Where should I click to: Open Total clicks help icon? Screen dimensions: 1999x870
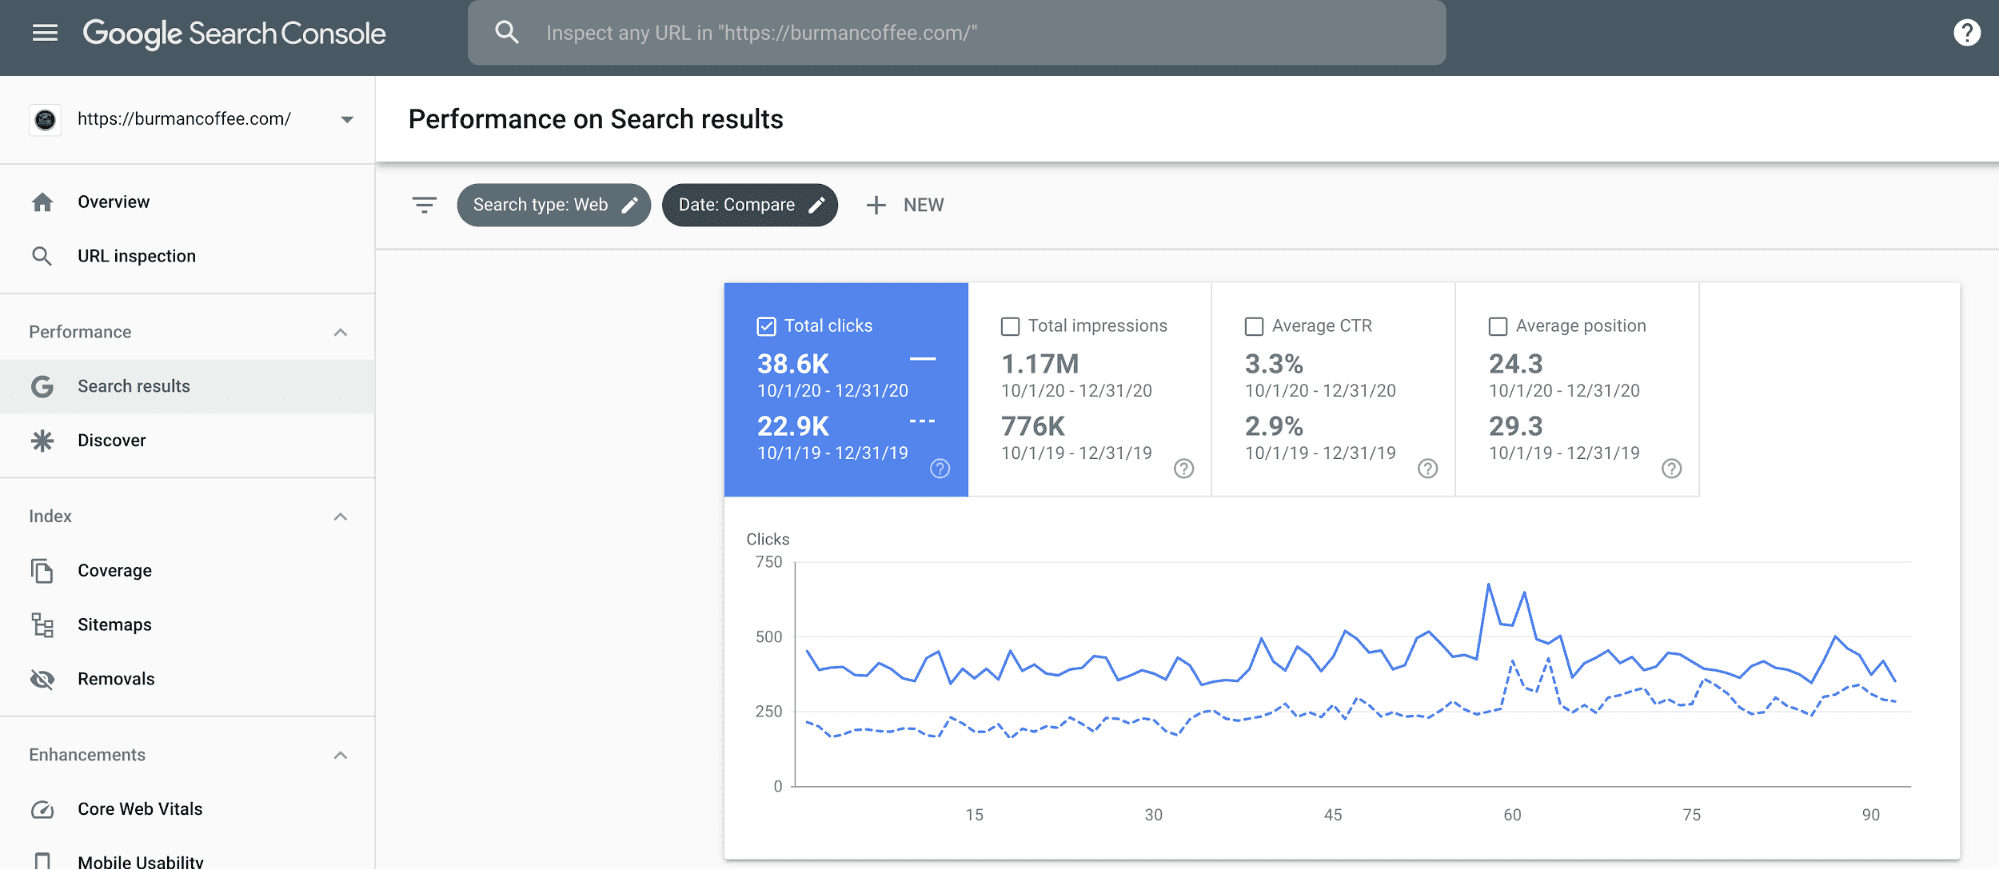(940, 468)
